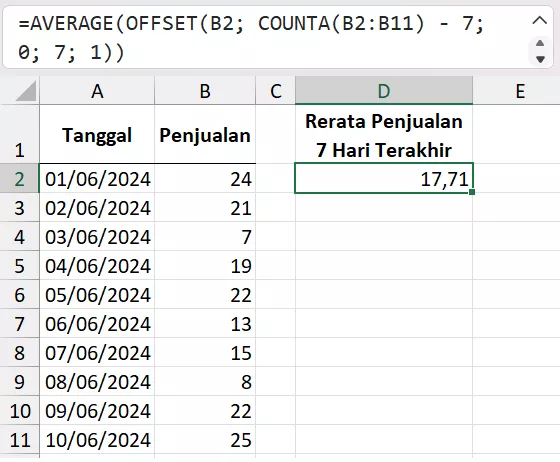Select date cell 10/06/2024

coord(97,440)
